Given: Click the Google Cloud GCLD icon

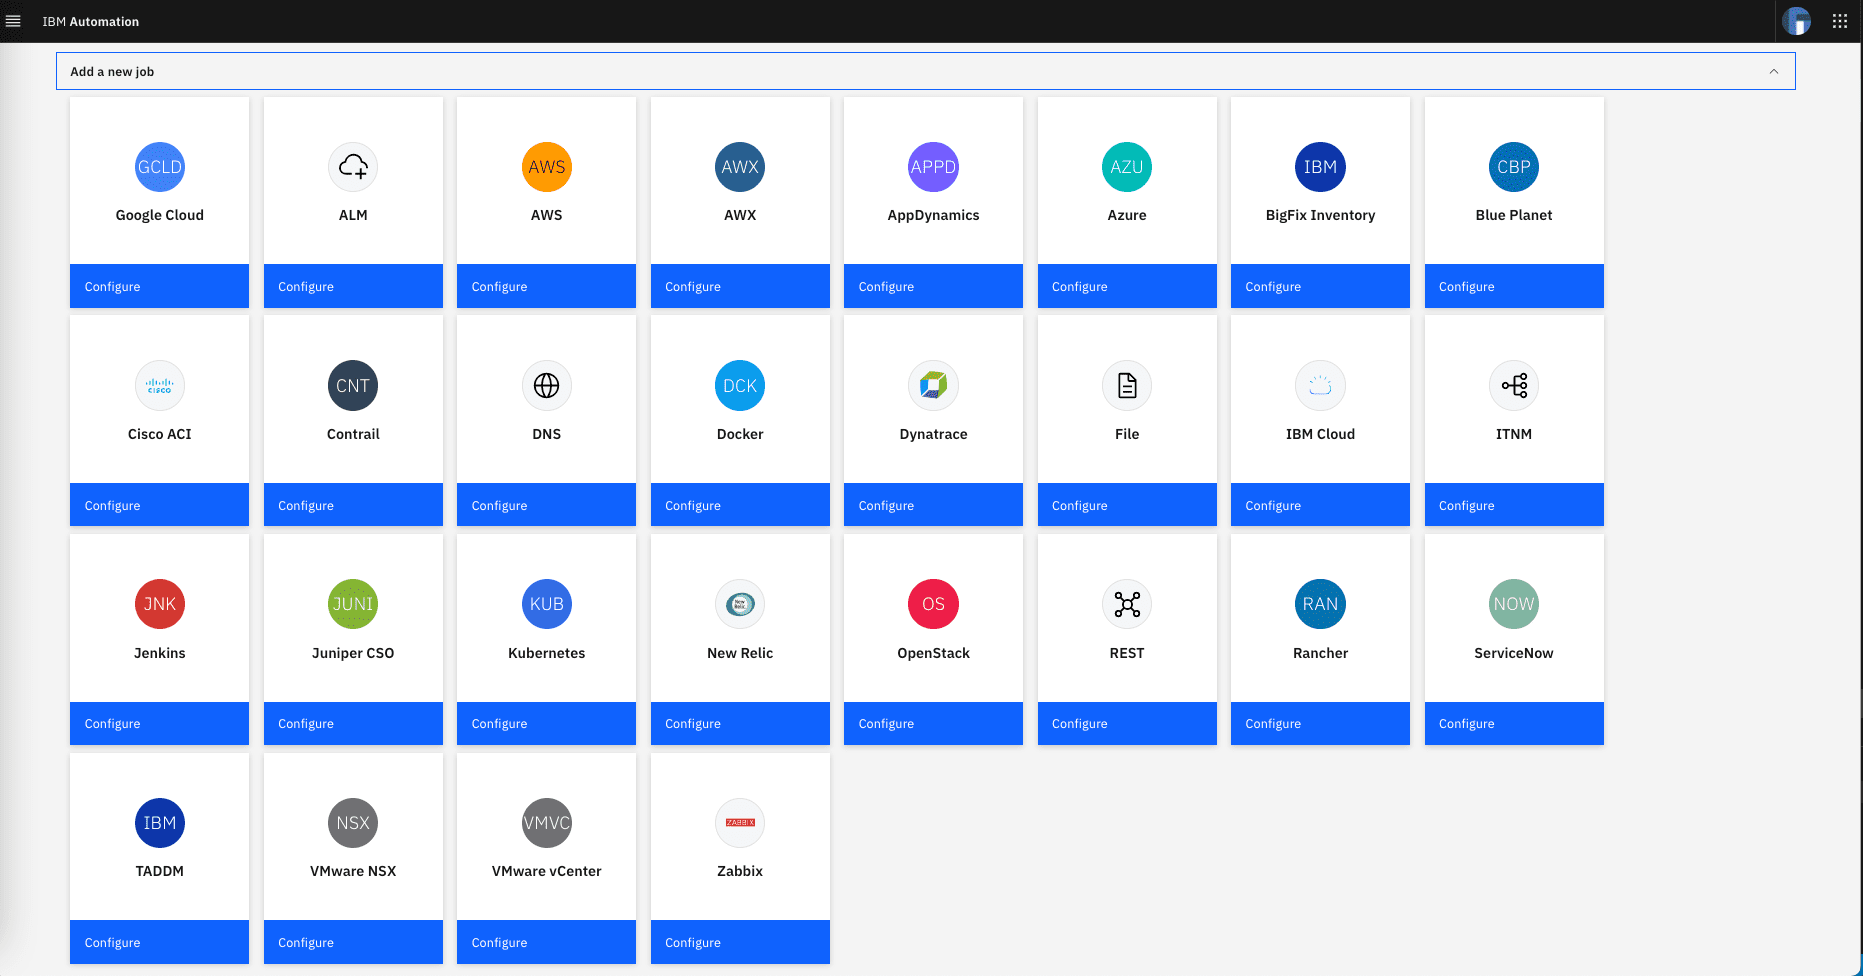Looking at the screenshot, I should [x=160, y=167].
